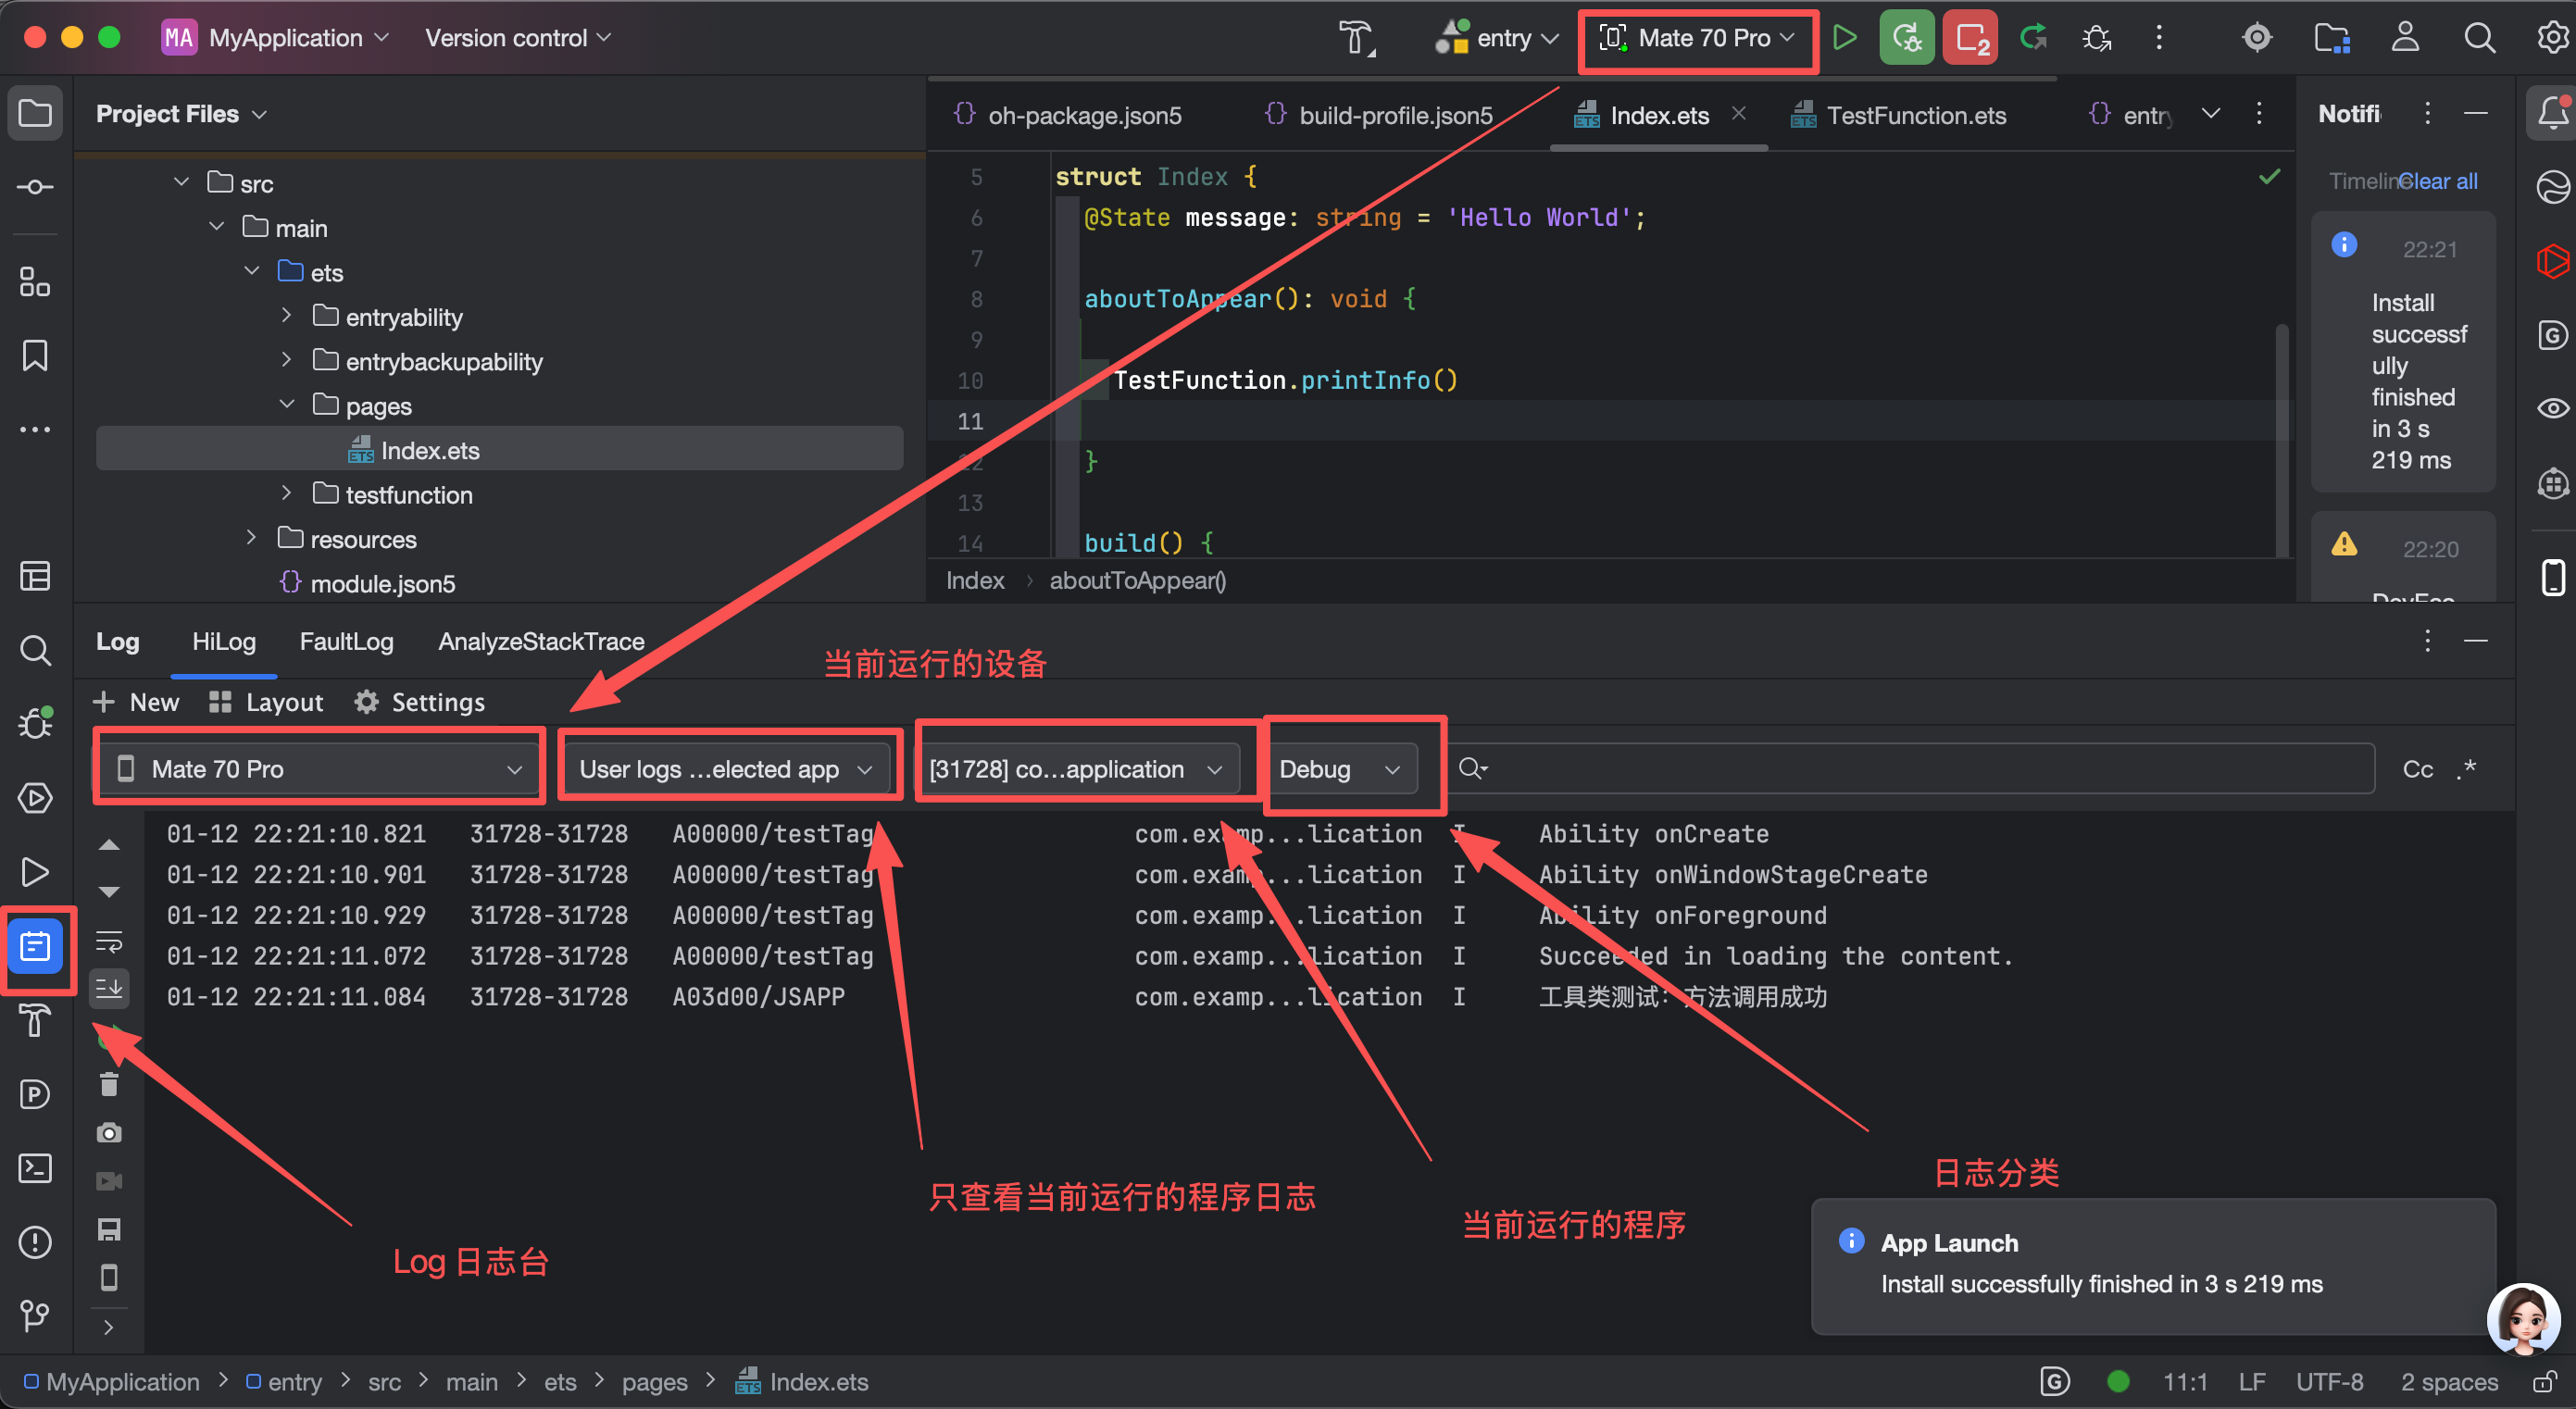Open the Debug log level dropdown
The width and height of the screenshot is (2576, 1409).
[x=1340, y=769]
